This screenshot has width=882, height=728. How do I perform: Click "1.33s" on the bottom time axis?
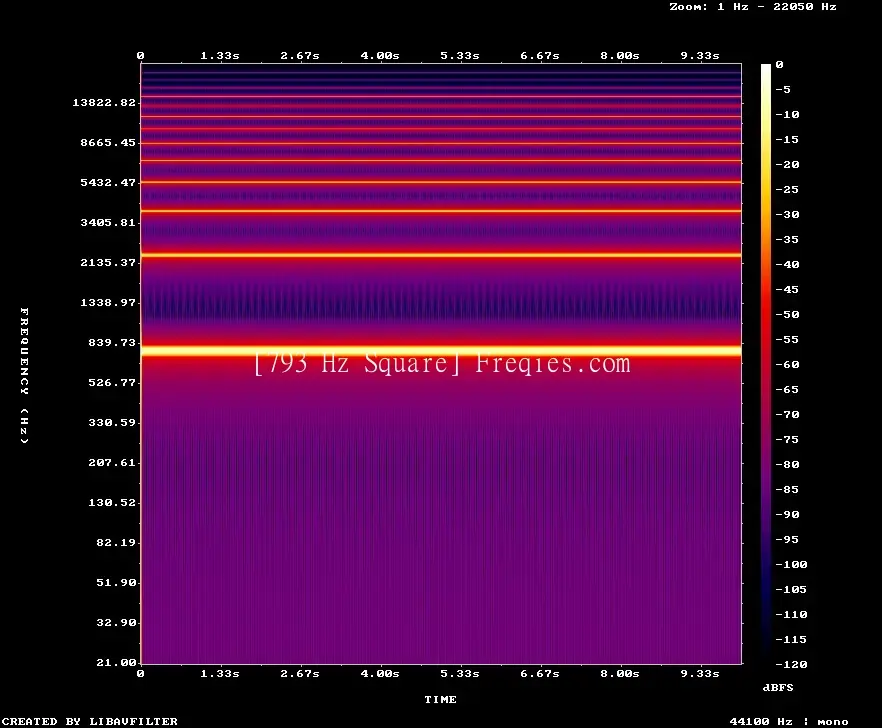220,673
